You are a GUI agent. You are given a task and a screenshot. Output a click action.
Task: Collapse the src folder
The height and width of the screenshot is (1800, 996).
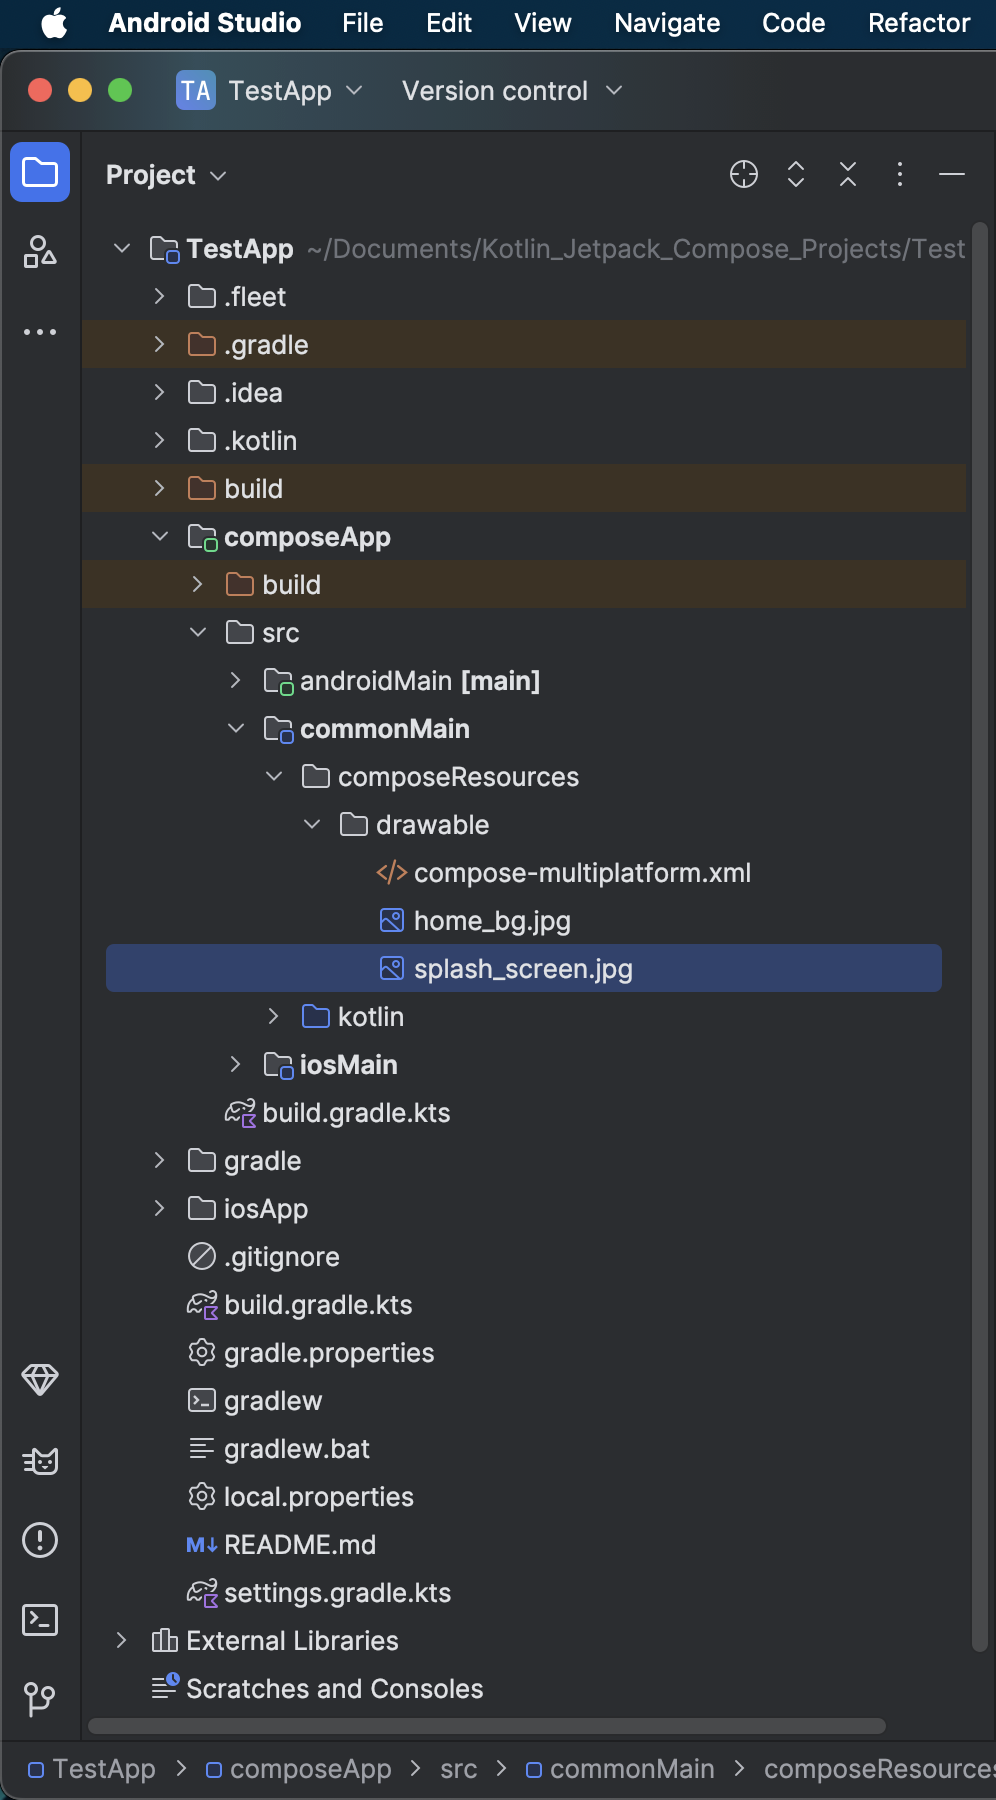198,632
